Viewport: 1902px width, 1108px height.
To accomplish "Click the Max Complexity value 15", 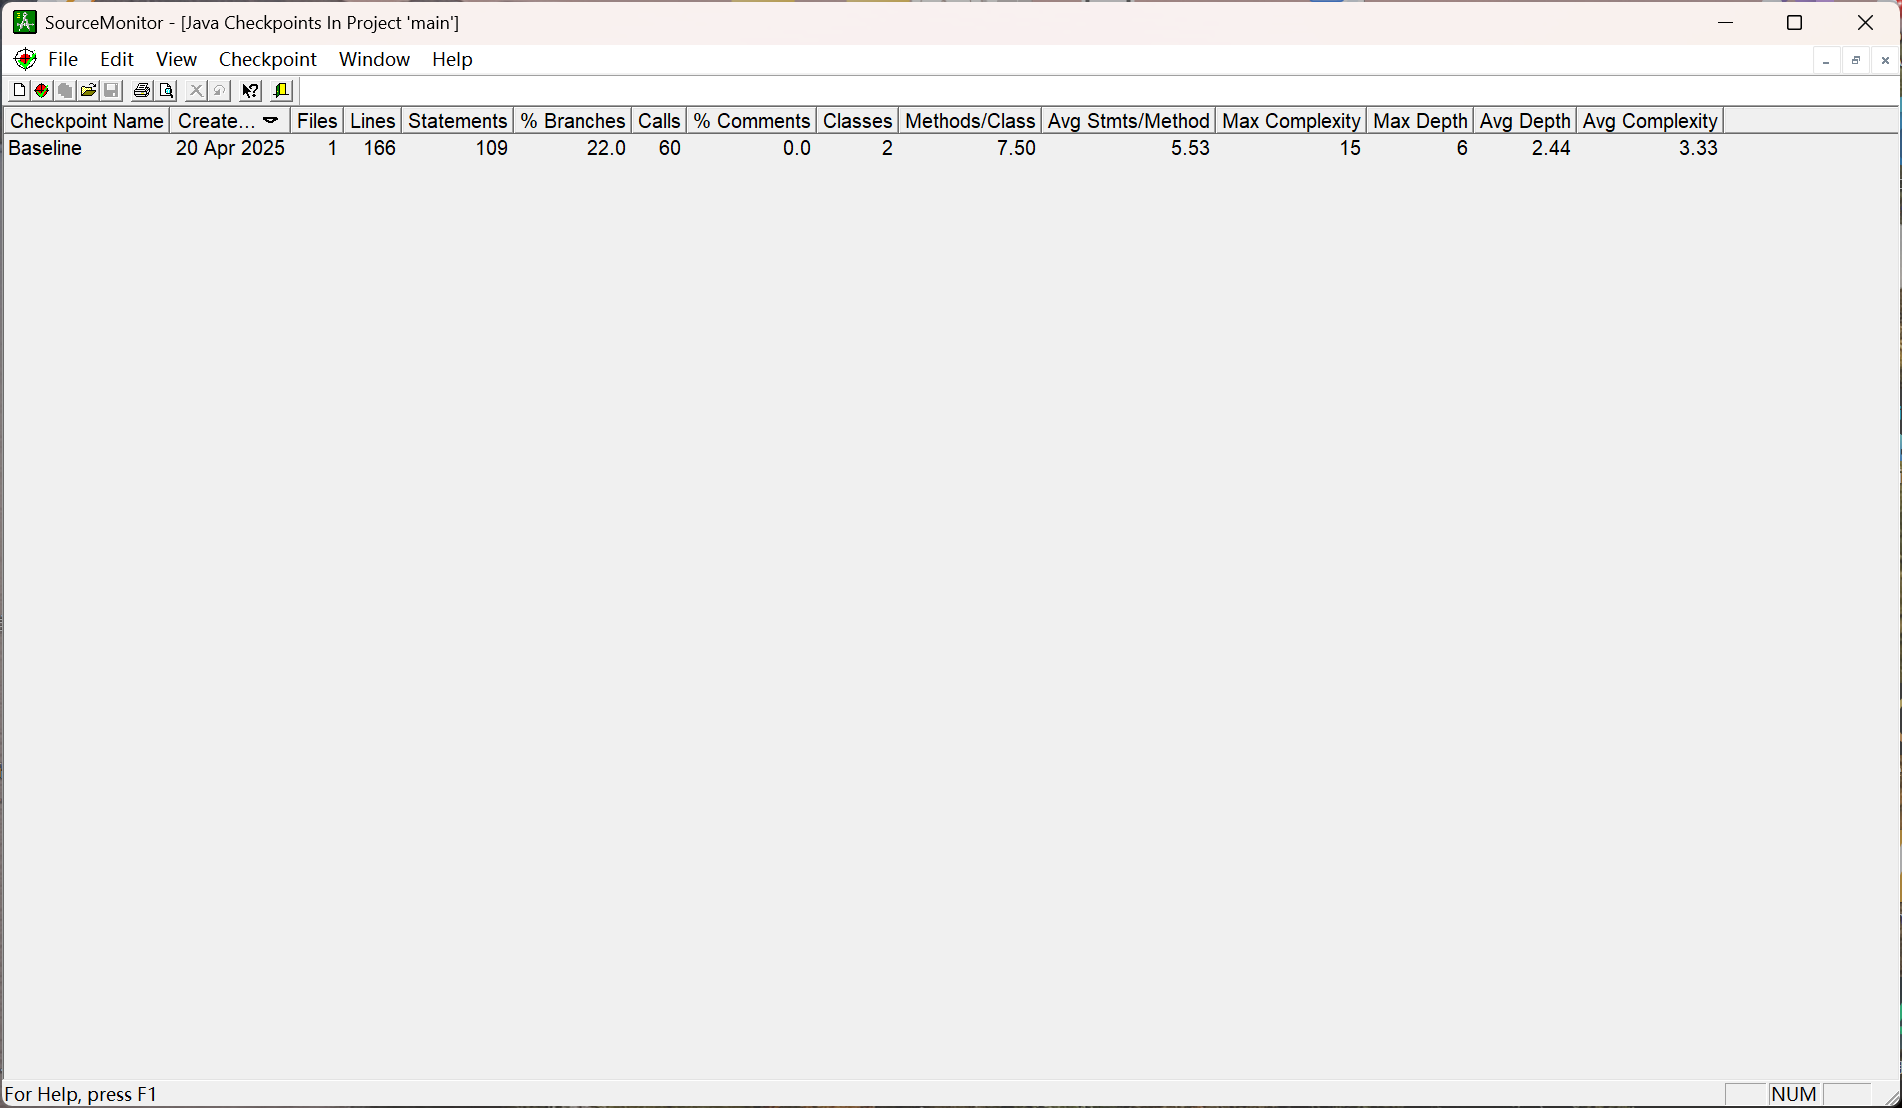I will (1350, 149).
